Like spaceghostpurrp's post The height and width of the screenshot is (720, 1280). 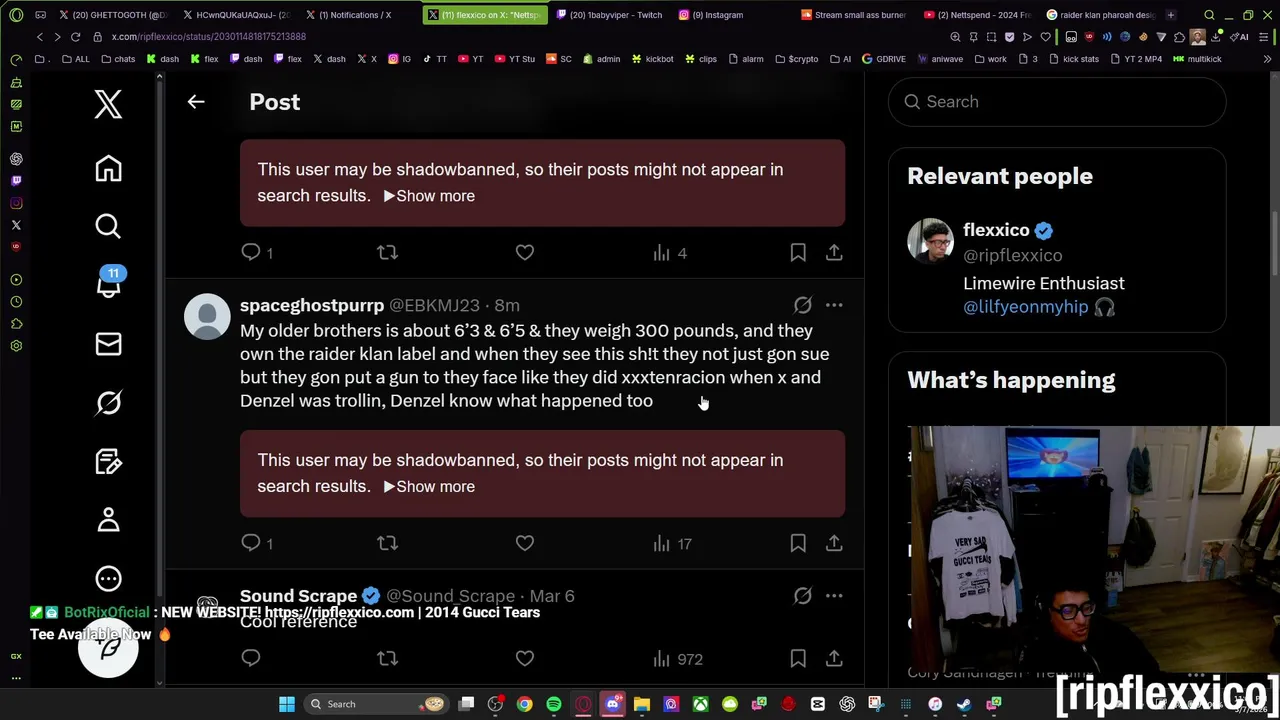(x=525, y=543)
